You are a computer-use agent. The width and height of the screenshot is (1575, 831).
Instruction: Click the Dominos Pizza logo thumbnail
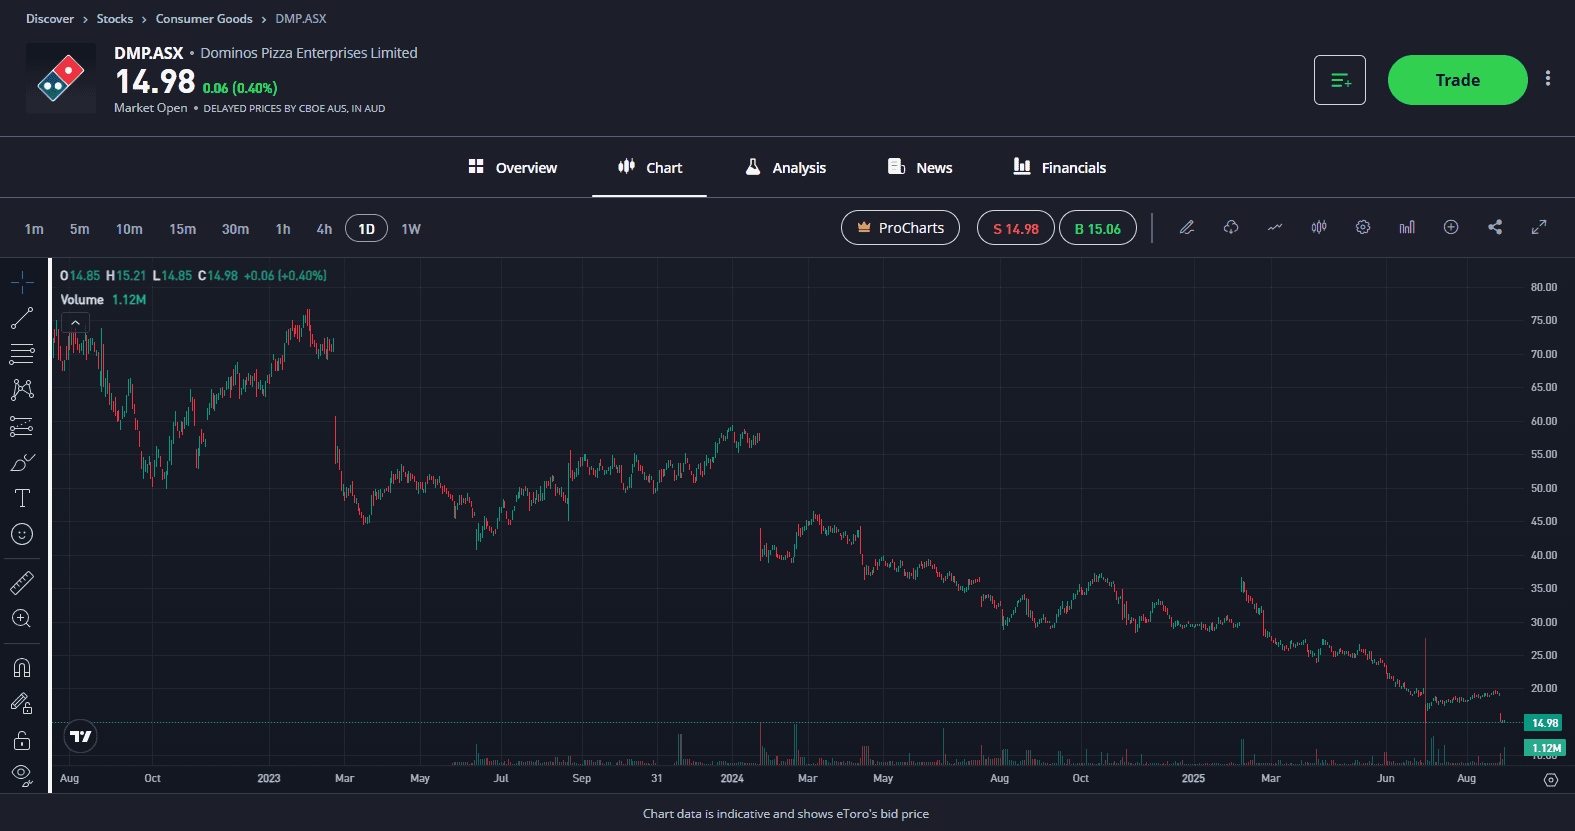click(61, 78)
